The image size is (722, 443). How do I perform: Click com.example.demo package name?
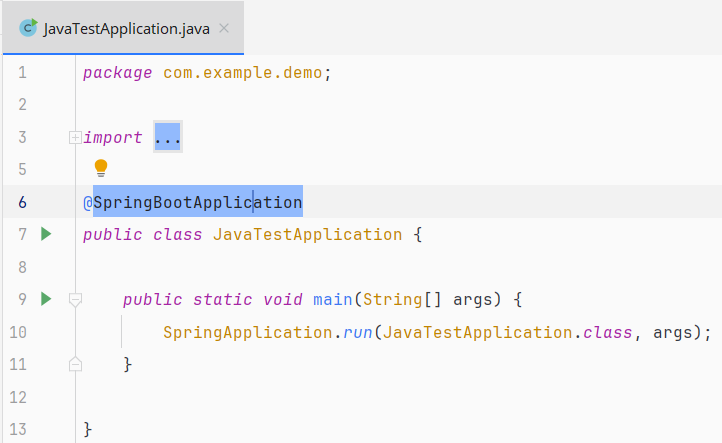coord(243,72)
